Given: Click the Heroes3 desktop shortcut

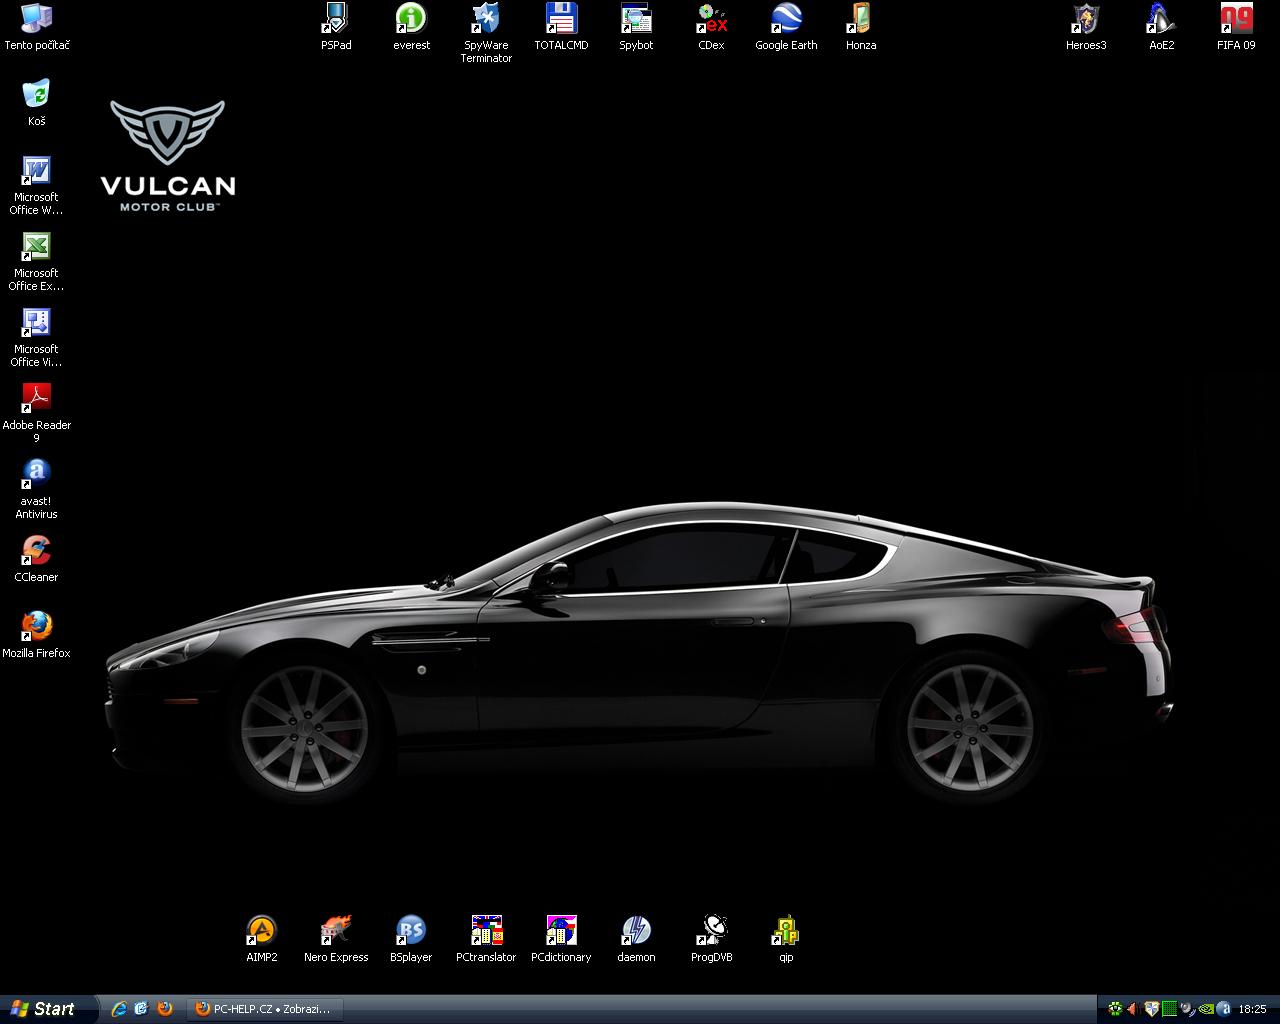Looking at the screenshot, I should [1086, 19].
